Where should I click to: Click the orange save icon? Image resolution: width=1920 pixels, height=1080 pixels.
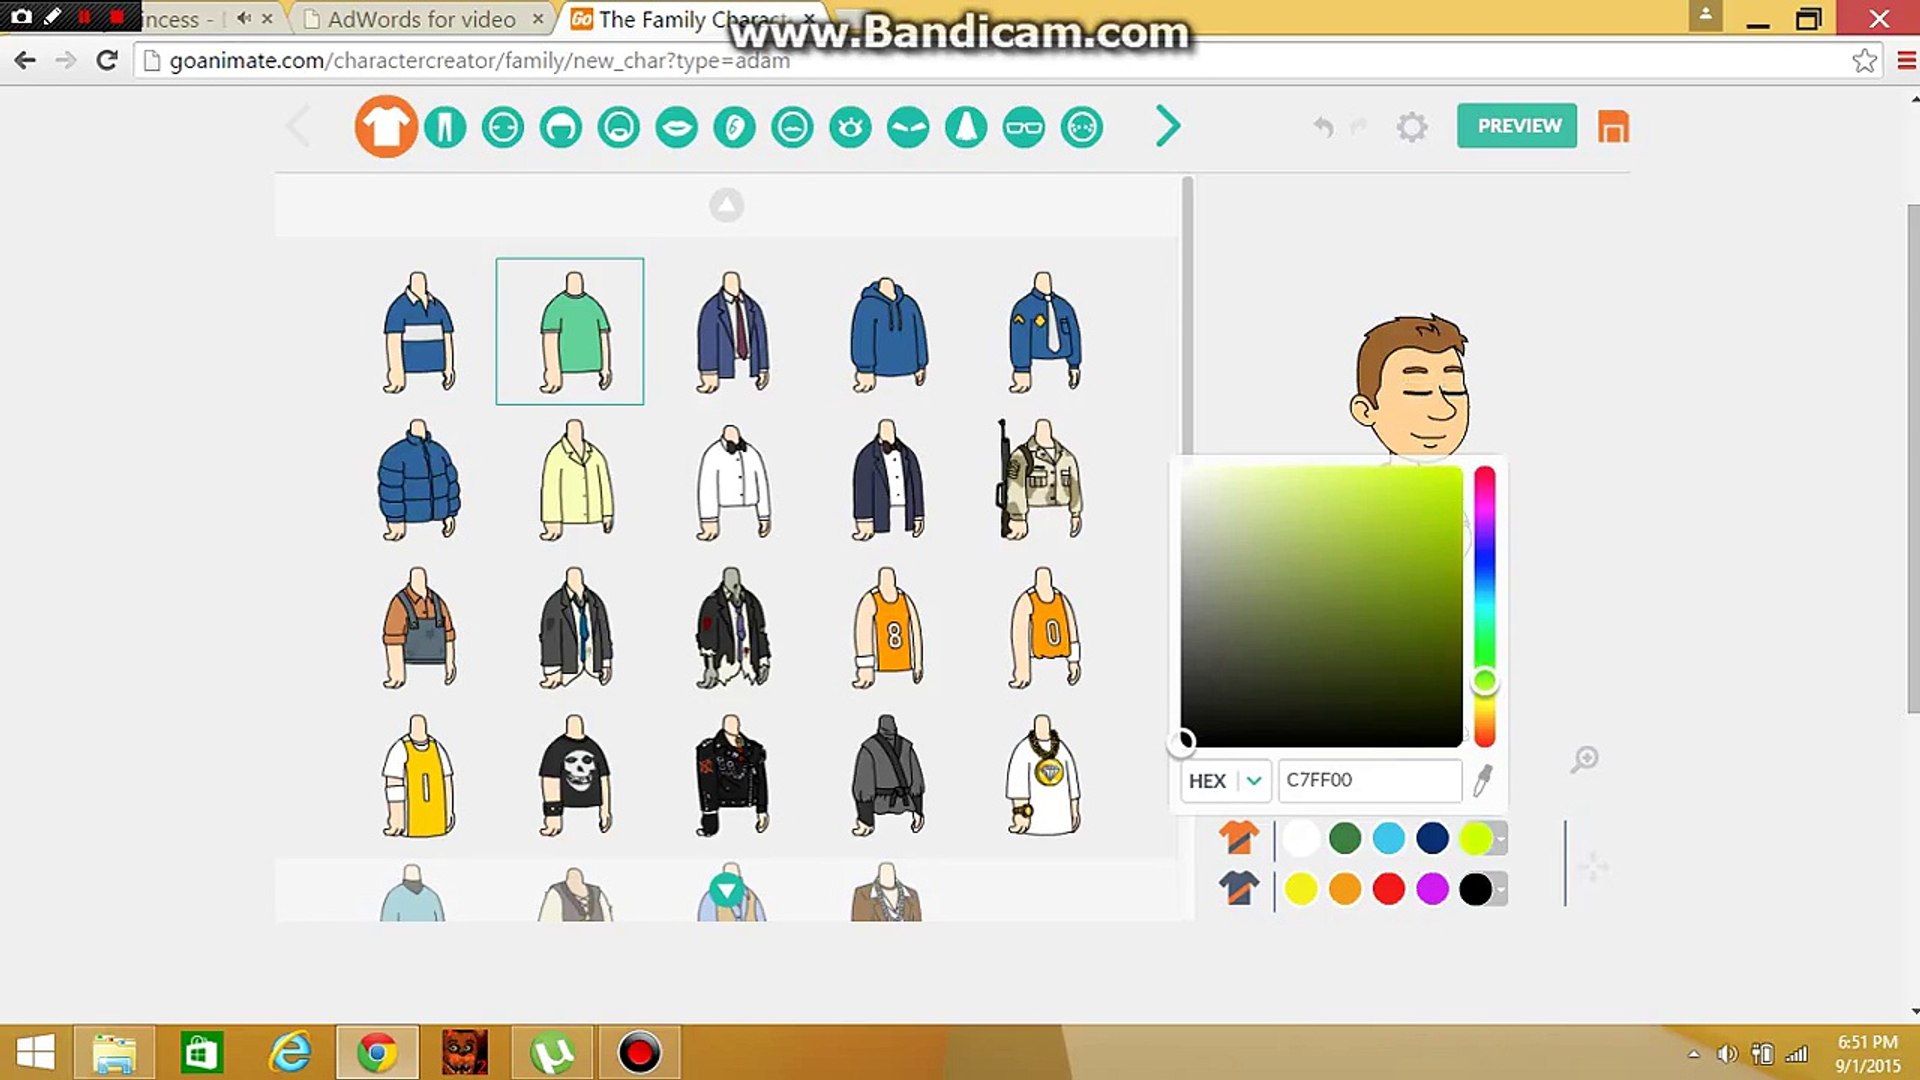1612,127
